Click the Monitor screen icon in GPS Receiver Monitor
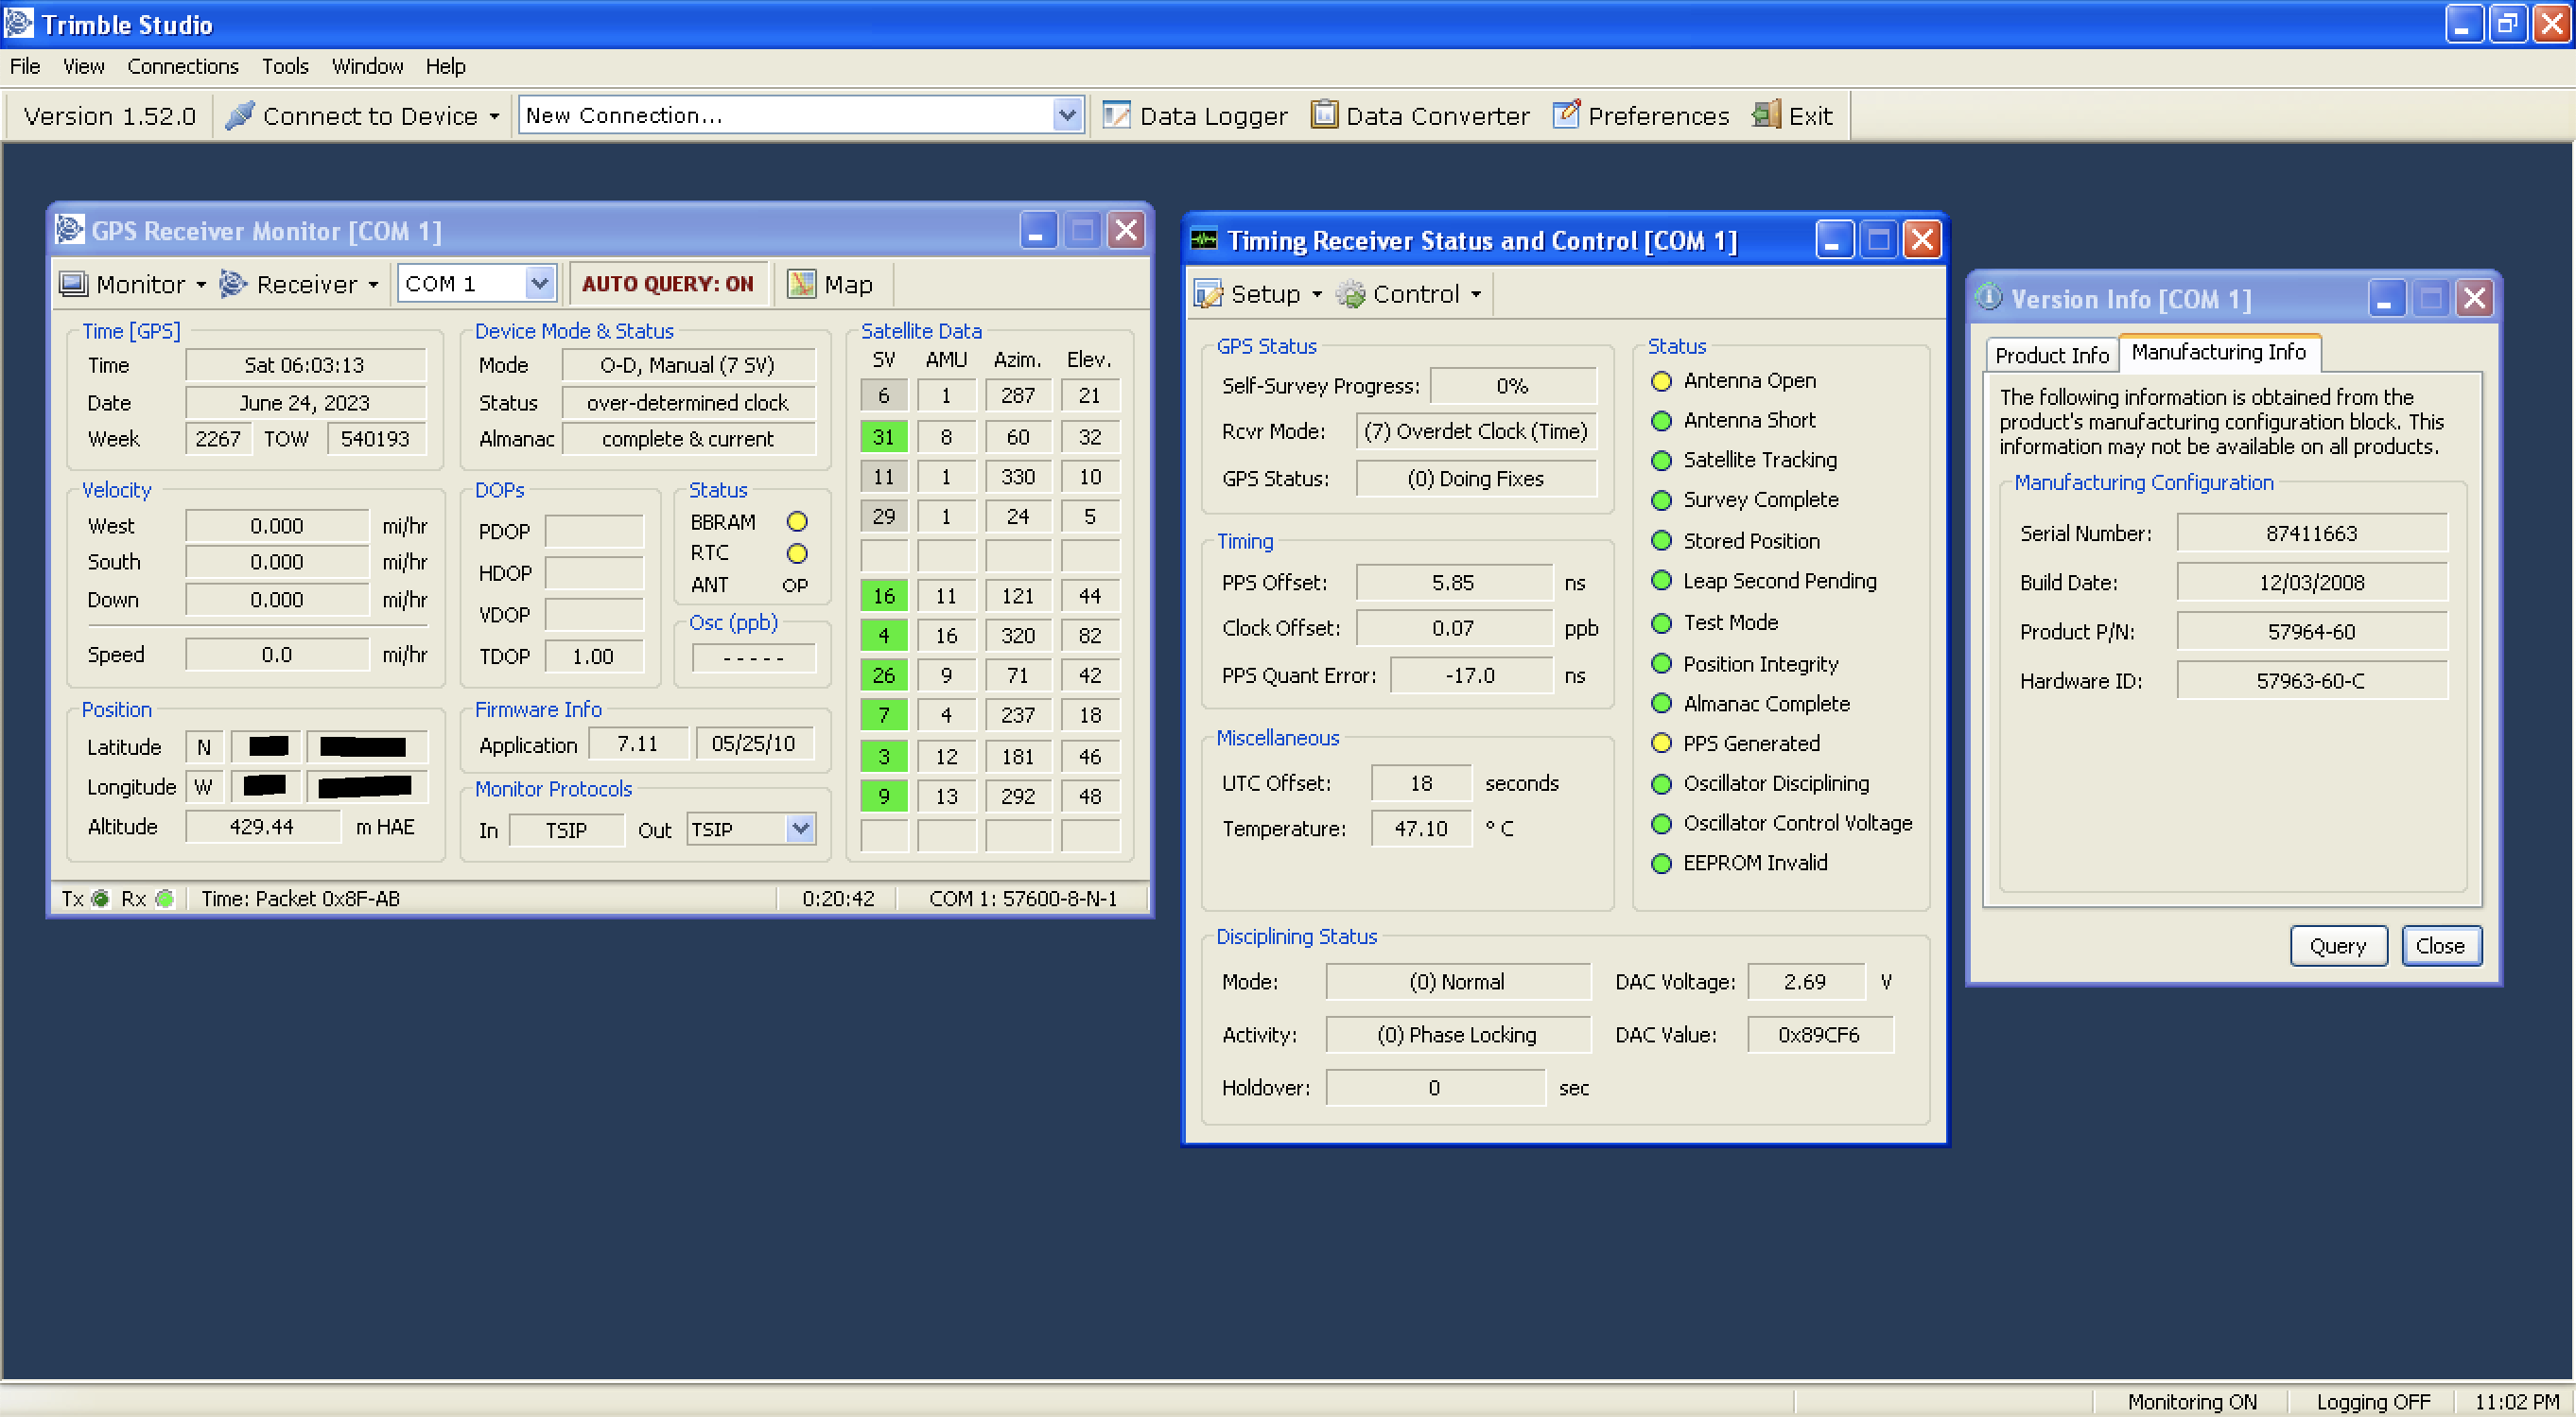The height and width of the screenshot is (1417, 2576). [73, 284]
